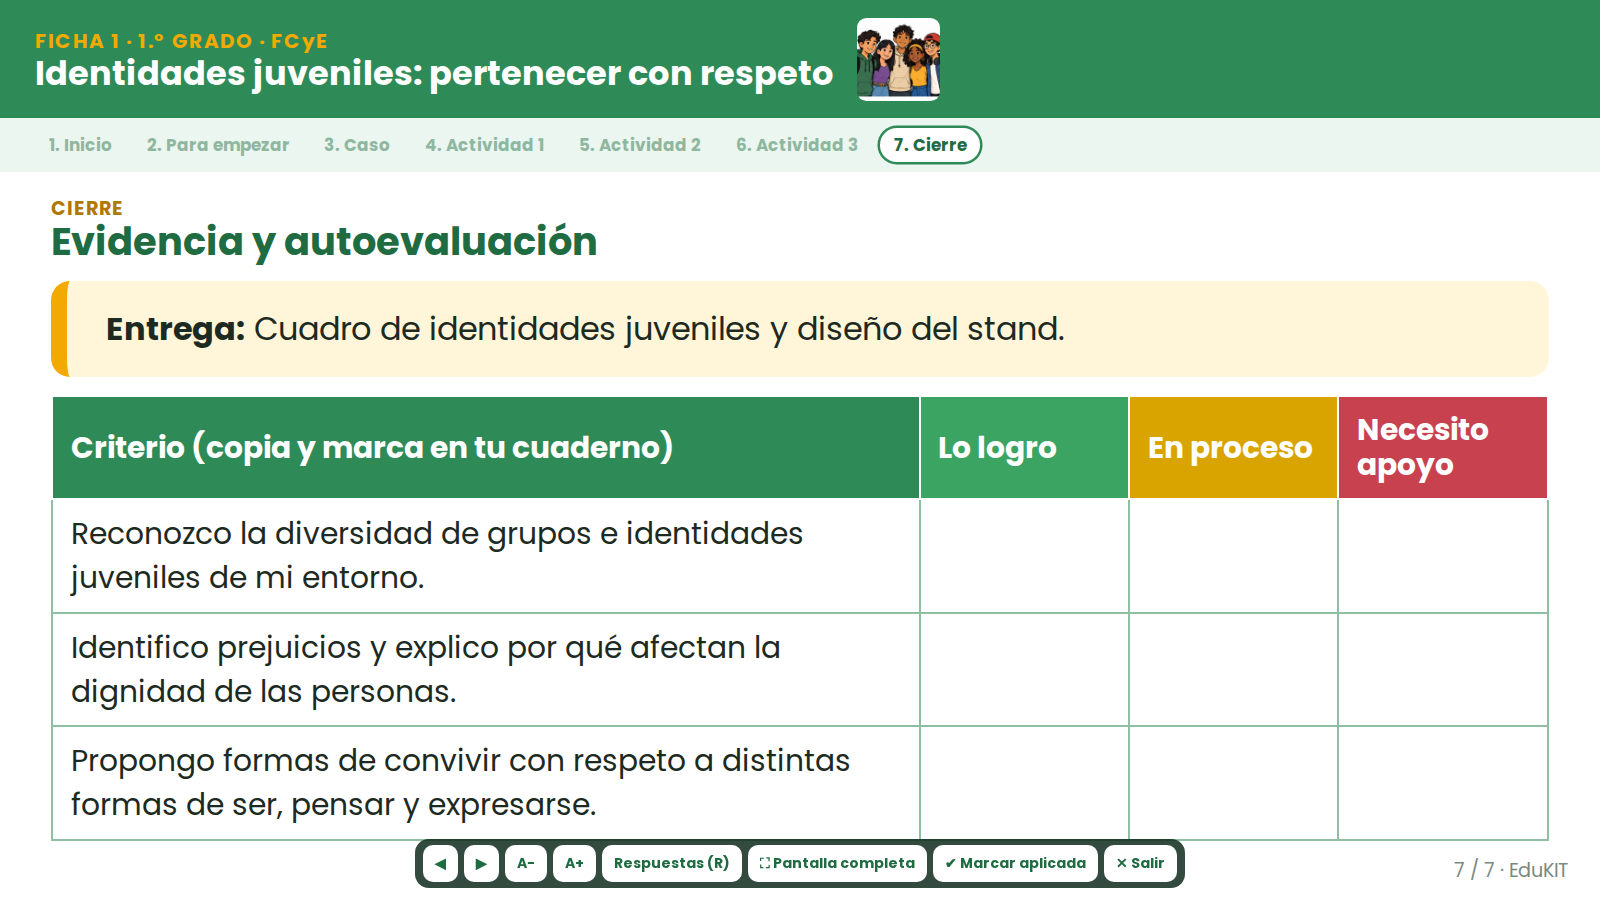Select the 7. Cierre tab

[930, 145]
